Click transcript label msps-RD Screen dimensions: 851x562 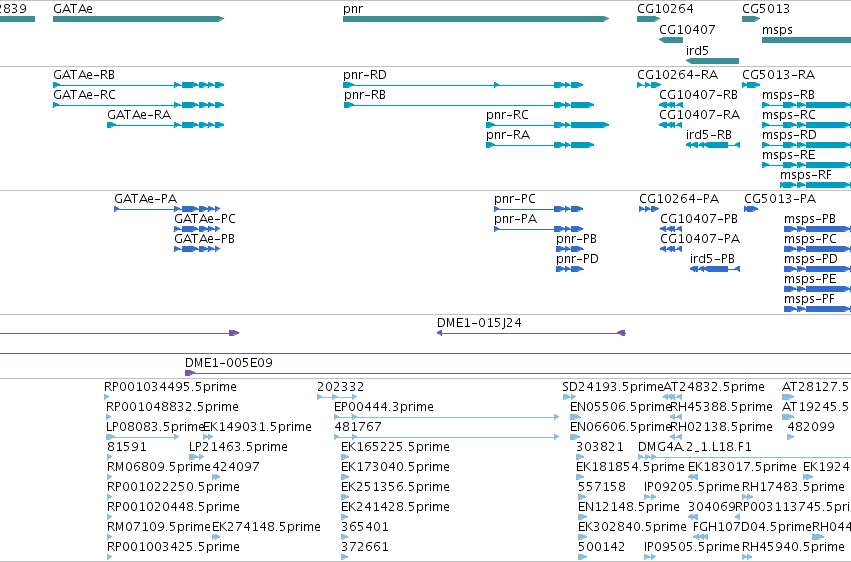click(x=789, y=135)
